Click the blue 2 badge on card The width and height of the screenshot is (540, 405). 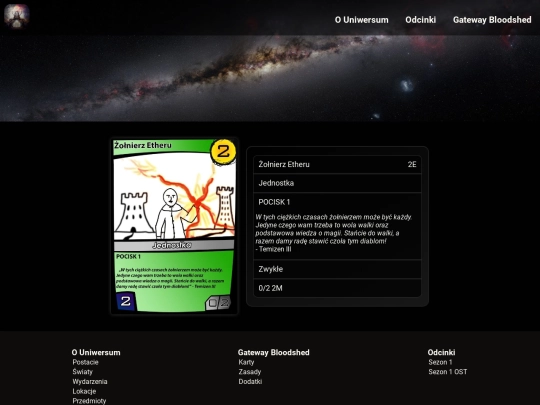(x=126, y=301)
